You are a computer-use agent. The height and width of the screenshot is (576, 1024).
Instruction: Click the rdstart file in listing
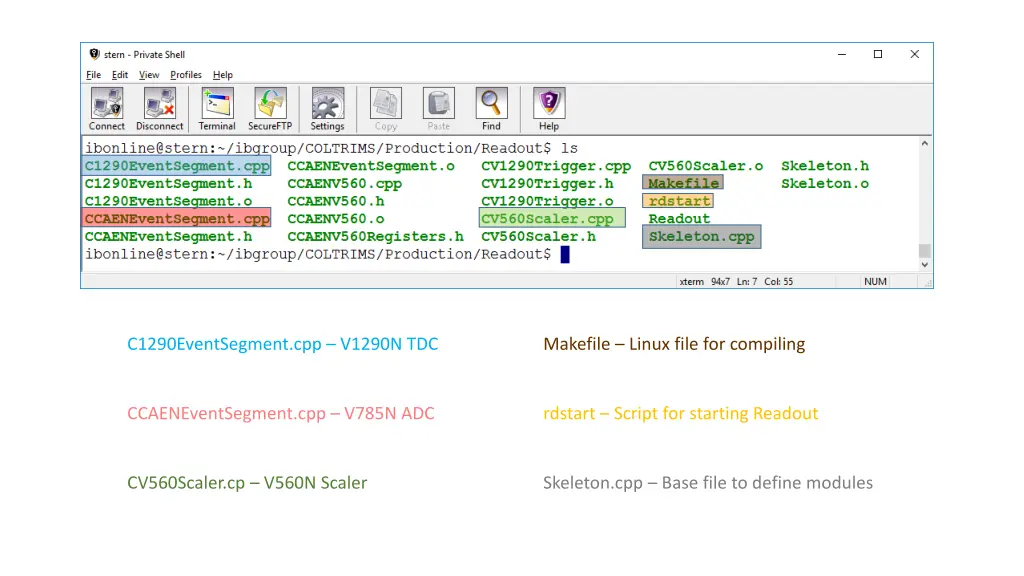(679, 201)
